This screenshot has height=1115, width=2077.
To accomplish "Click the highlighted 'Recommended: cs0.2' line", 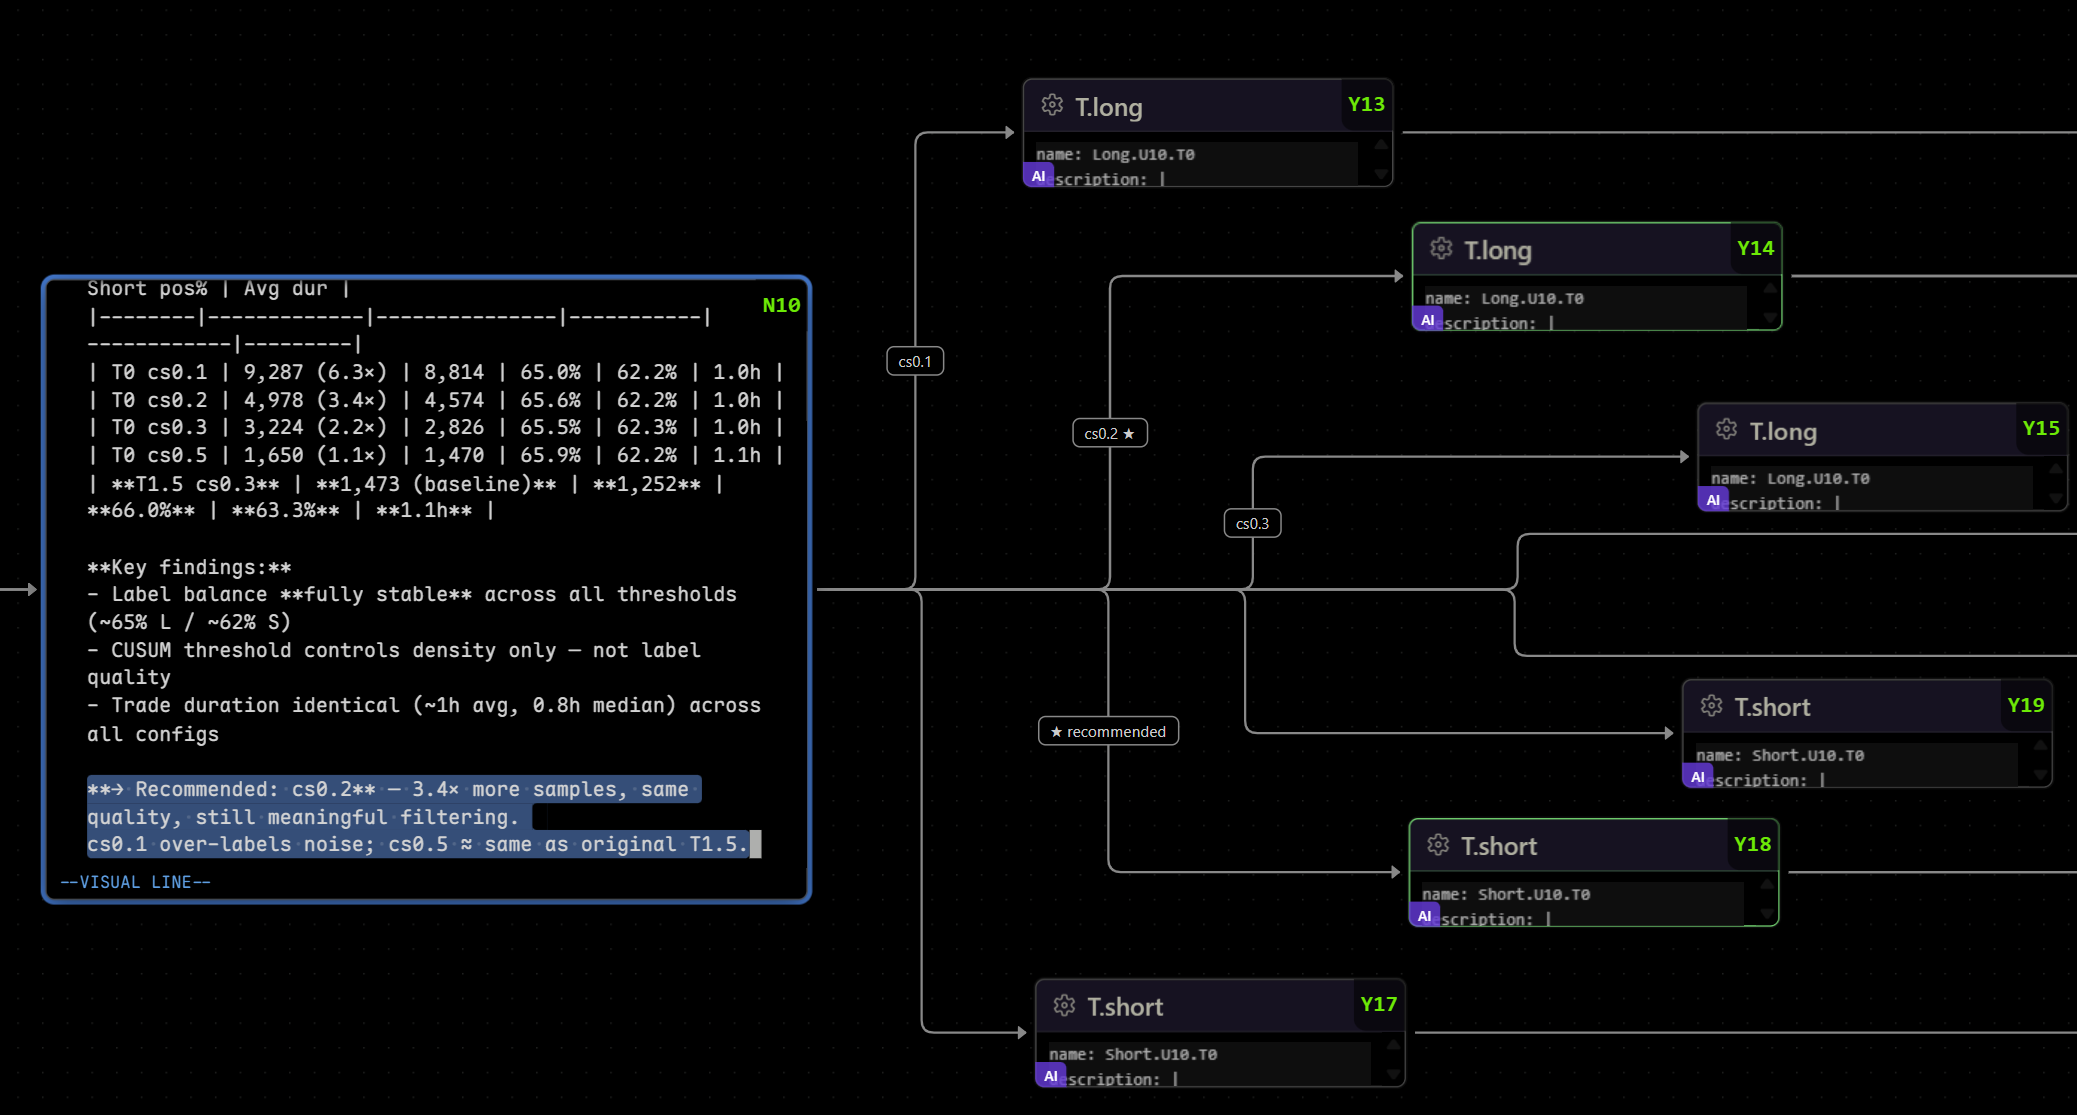I will tap(394, 803).
